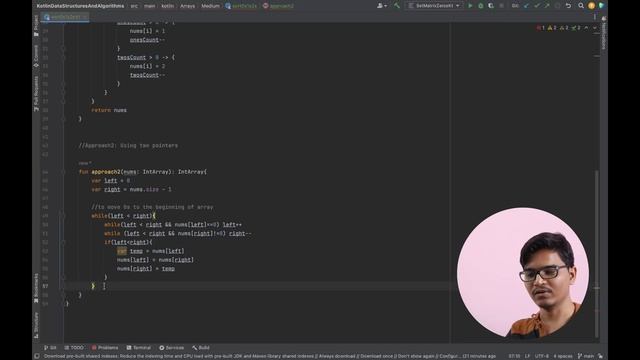Click the 'Always download' link in status bar
The image size is (640, 360).
tap(337, 356)
